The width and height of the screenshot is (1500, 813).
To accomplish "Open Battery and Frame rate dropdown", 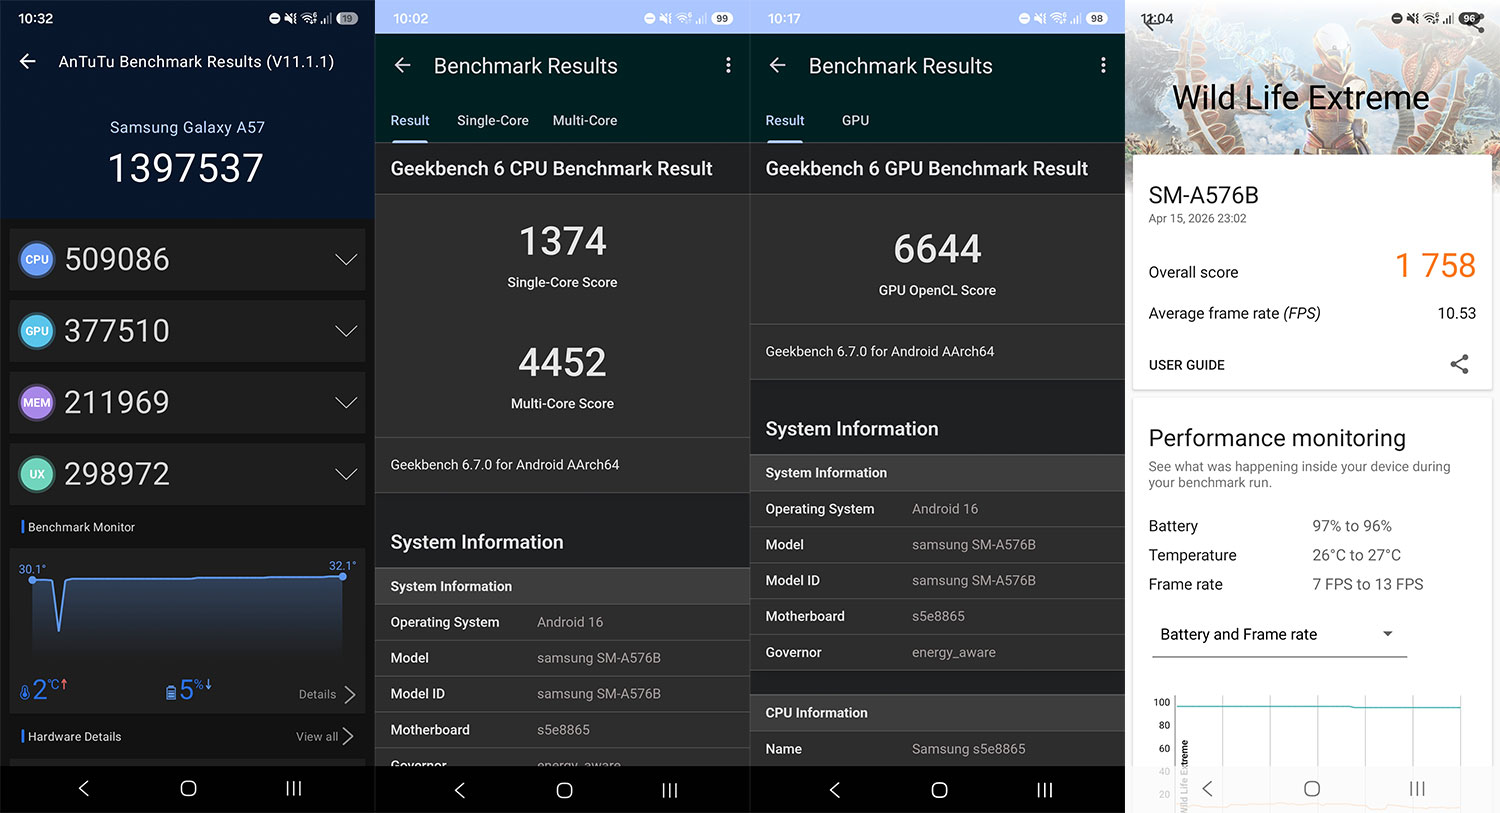I will pyautogui.click(x=1279, y=635).
